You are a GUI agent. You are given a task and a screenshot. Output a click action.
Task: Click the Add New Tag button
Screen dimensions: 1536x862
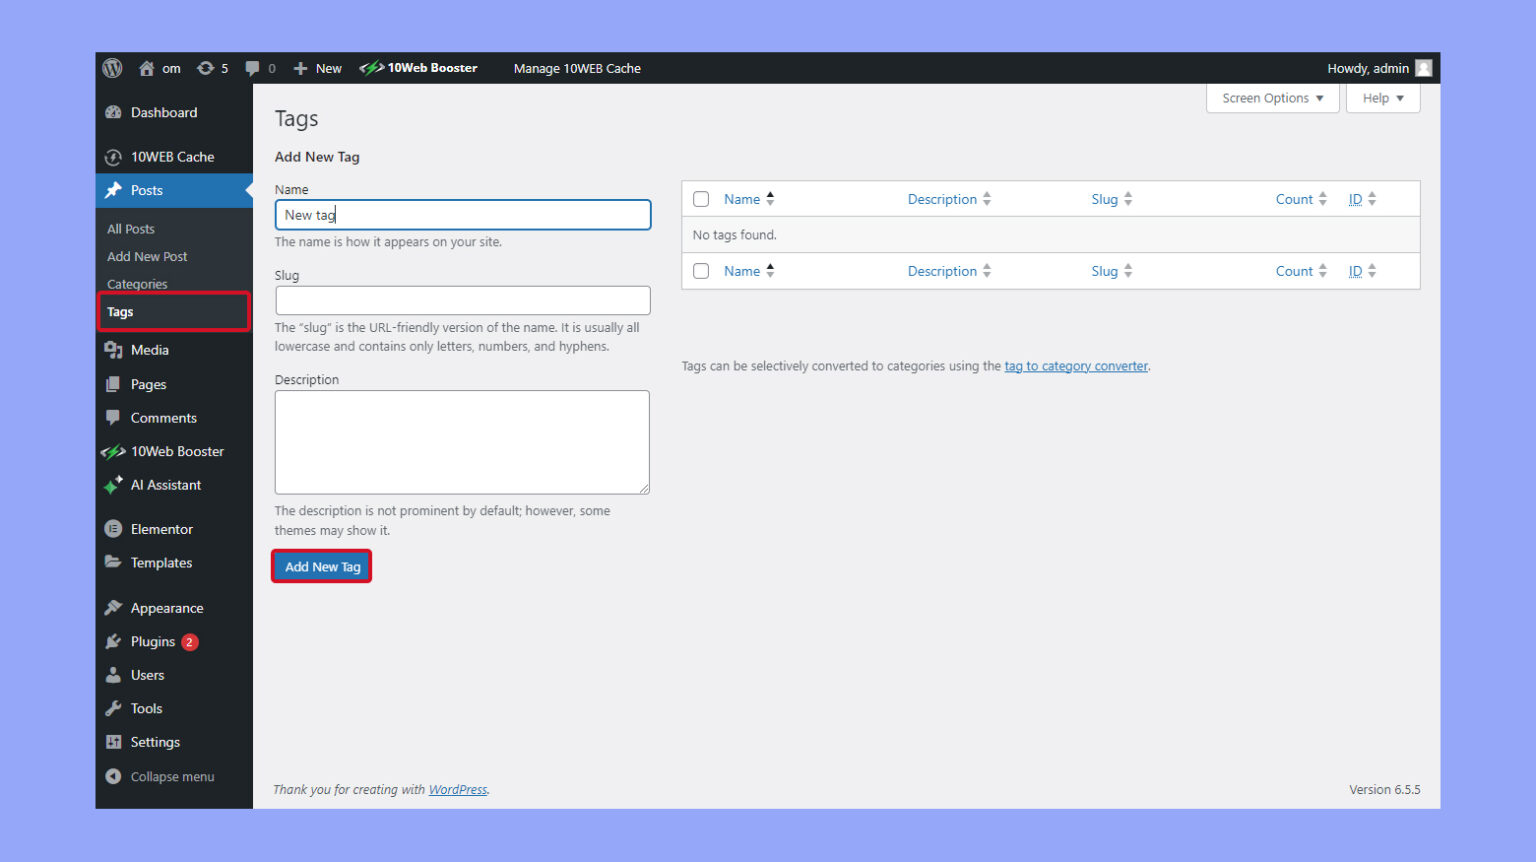(321, 566)
